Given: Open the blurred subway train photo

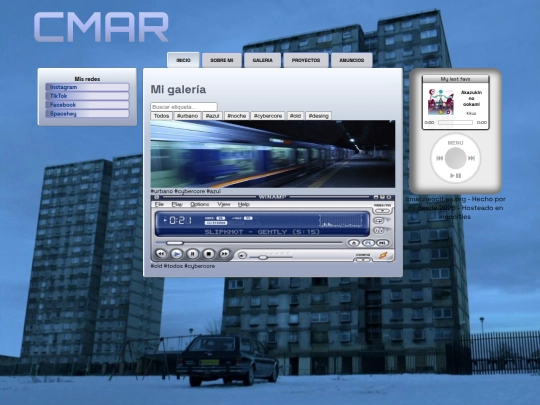Looking at the screenshot, I should pos(273,154).
